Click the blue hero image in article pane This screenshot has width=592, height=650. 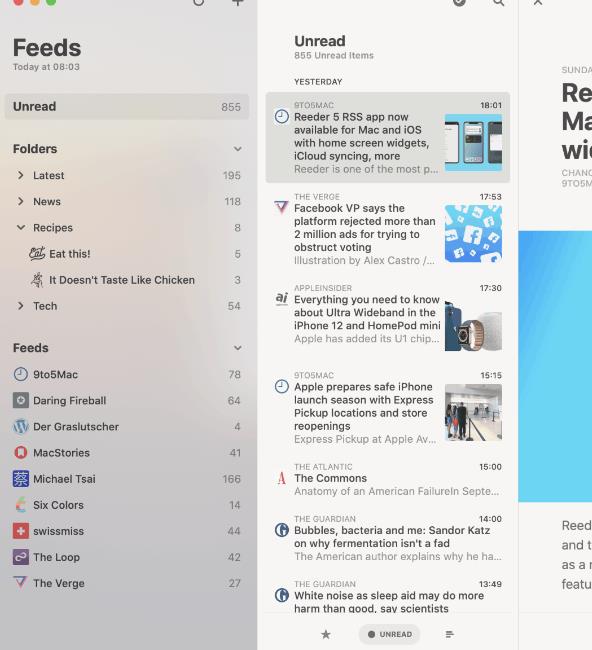555,366
